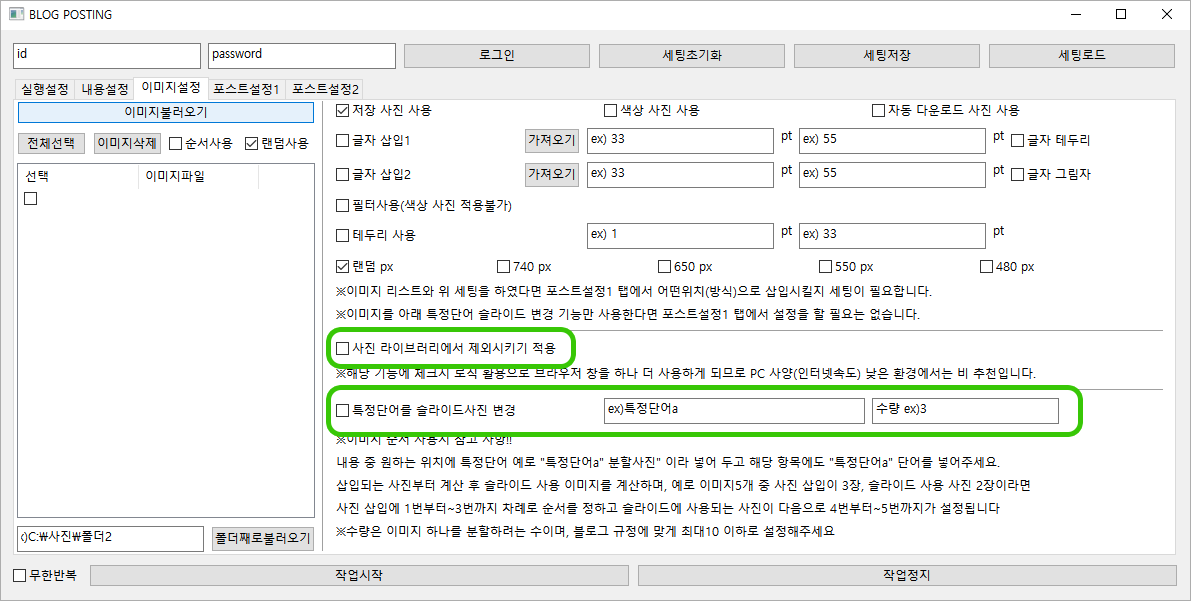This screenshot has width=1191, height=601.
Task: Uncheck the 랜덤사용 checkbox
Action: coord(251,143)
